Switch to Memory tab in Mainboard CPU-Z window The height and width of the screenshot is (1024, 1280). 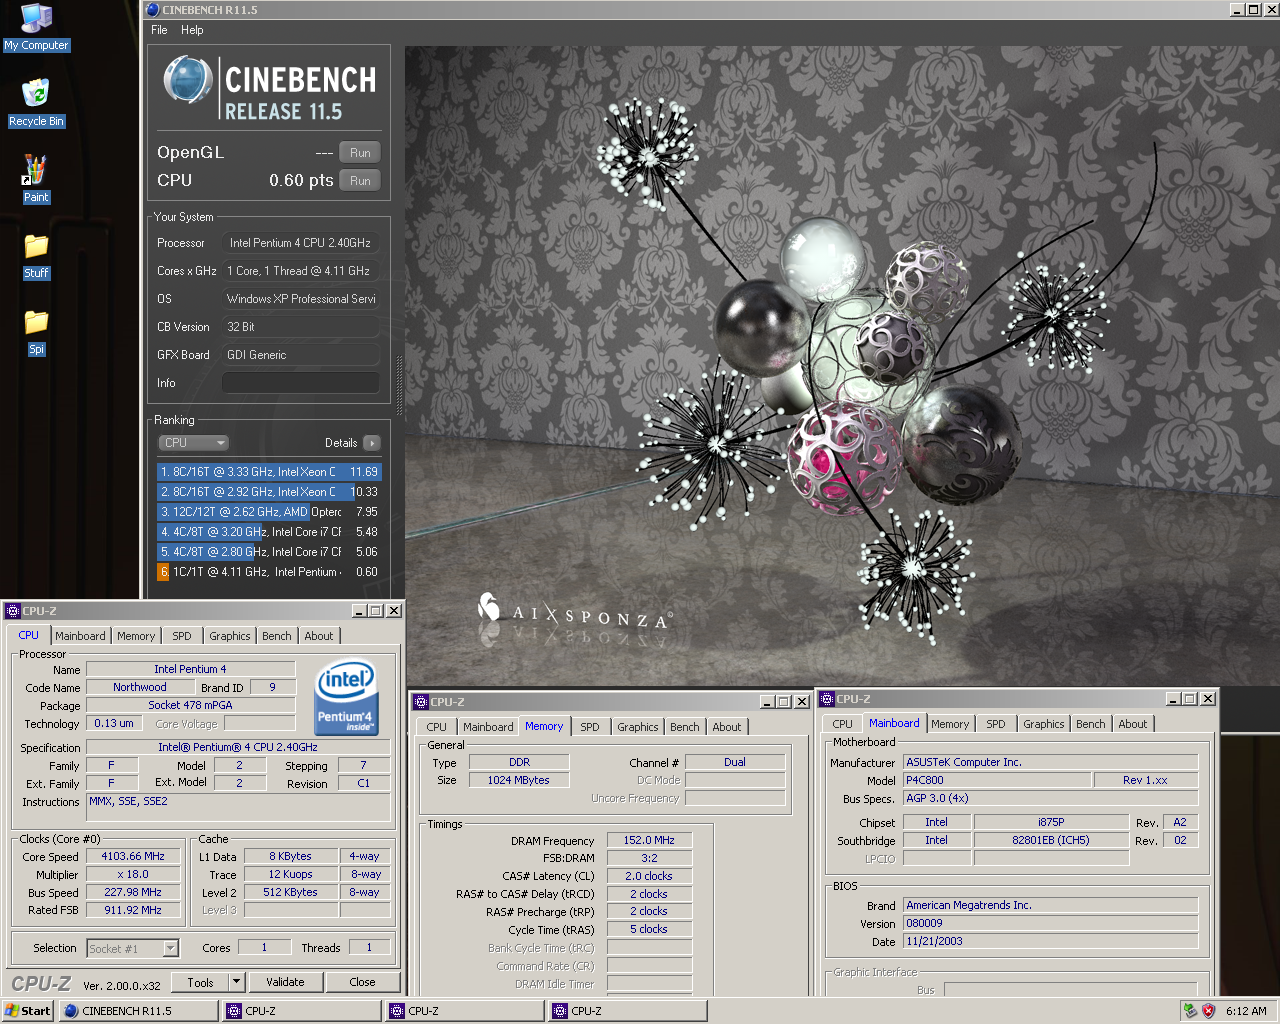(950, 724)
